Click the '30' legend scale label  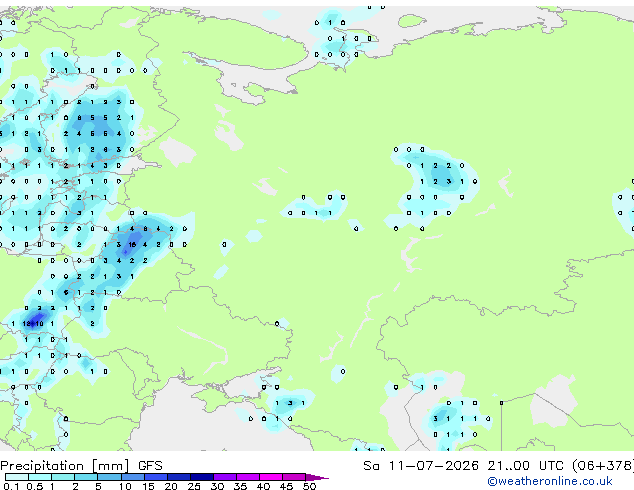(217, 486)
